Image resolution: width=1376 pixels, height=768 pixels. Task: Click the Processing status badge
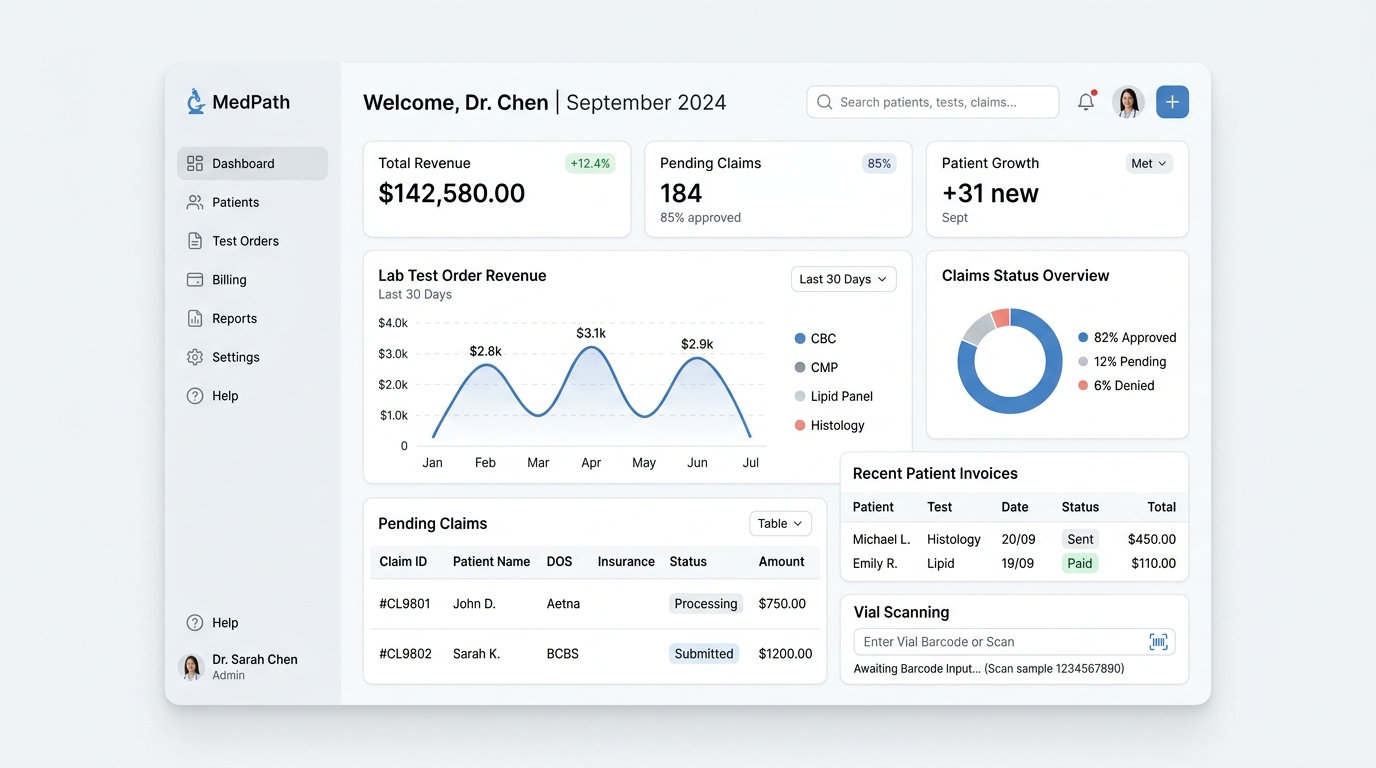[x=706, y=604]
